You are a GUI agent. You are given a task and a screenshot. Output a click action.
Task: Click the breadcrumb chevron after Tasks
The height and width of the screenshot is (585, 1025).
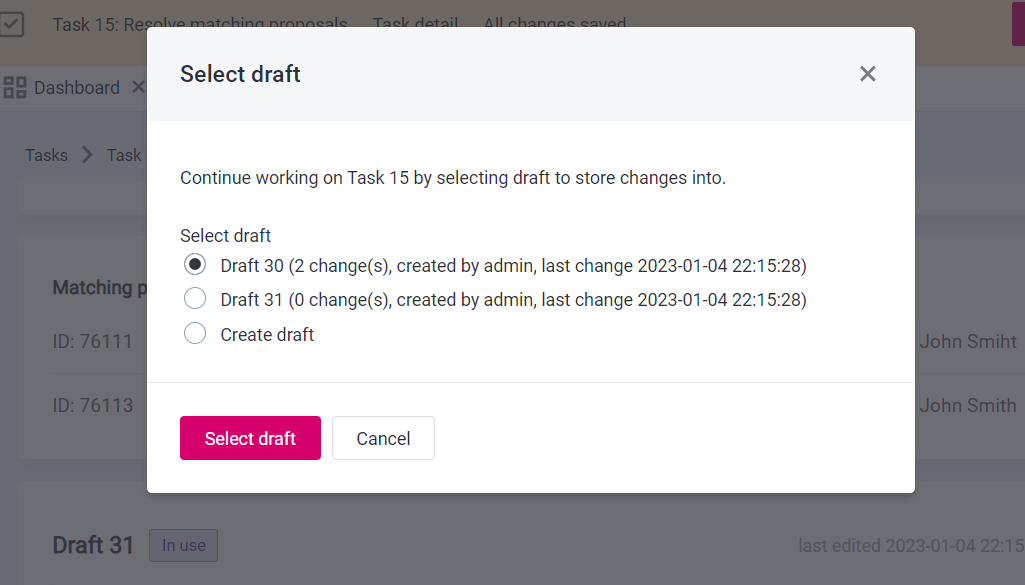(x=87, y=155)
